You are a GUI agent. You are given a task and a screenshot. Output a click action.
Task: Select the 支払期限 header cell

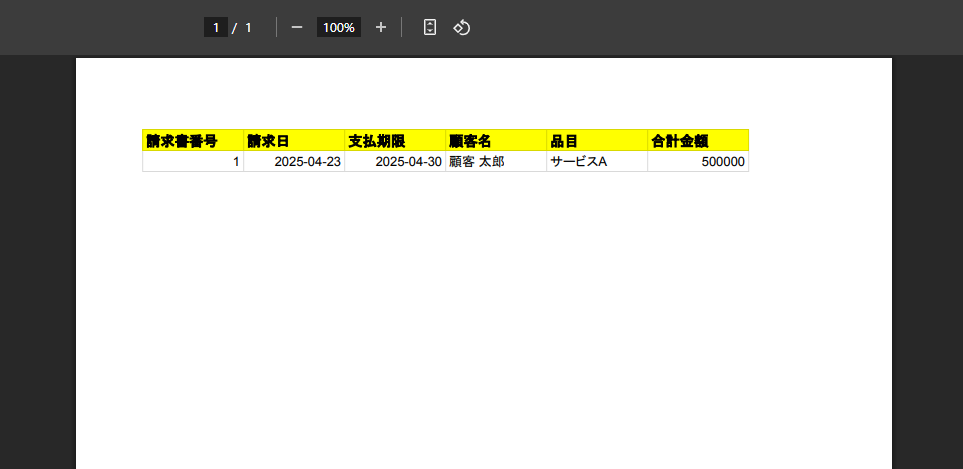pyautogui.click(x=395, y=141)
